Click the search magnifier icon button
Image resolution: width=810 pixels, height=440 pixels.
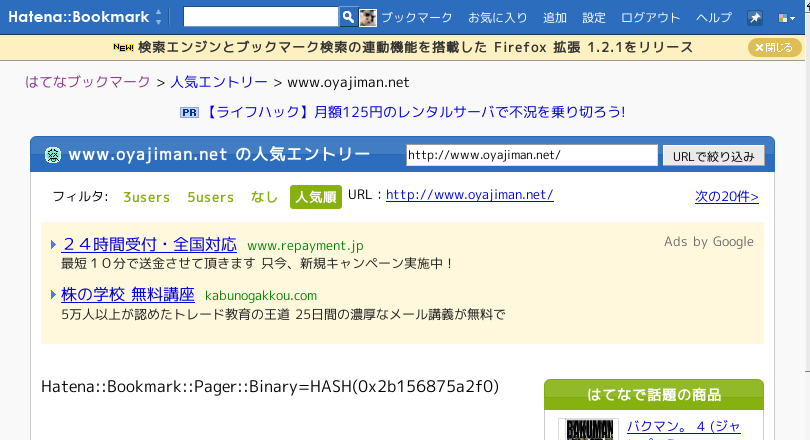(x=348, y=17)
